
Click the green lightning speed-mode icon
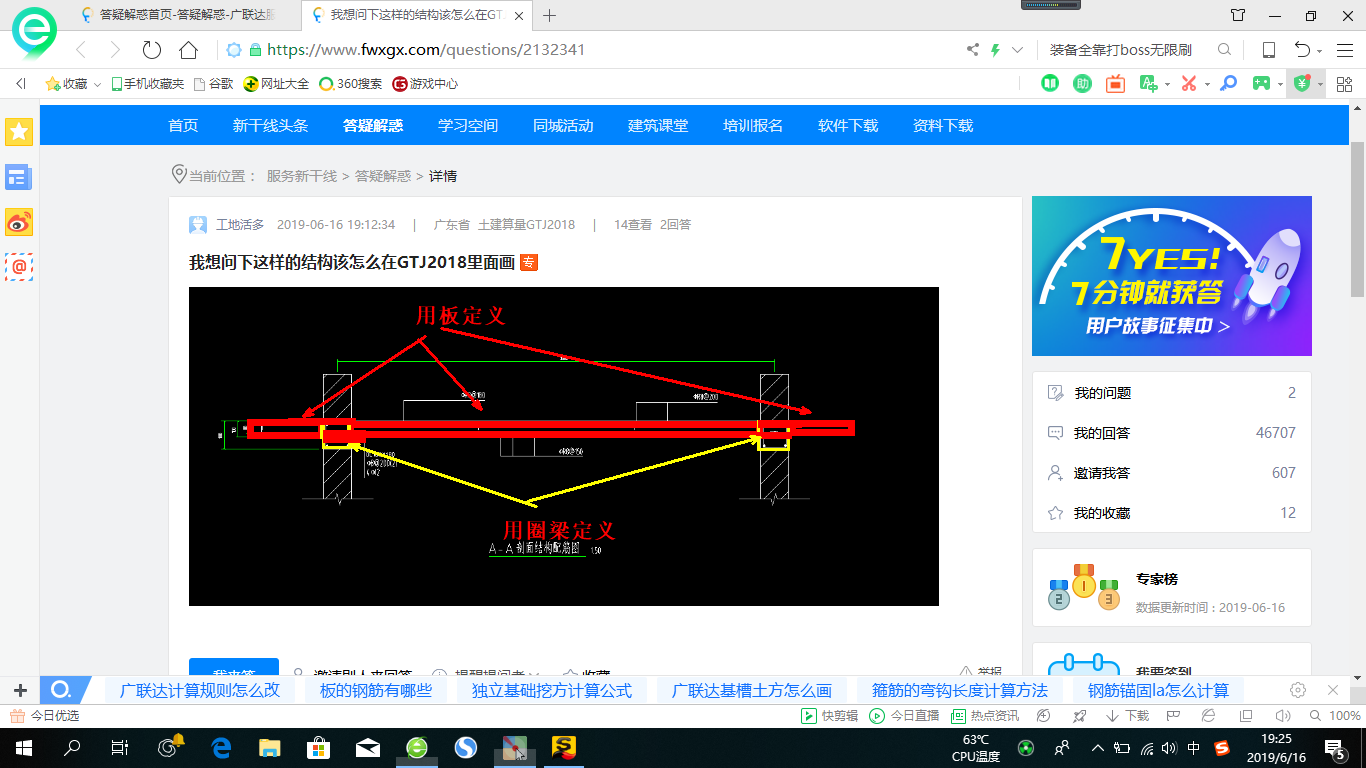(x=995, y=49)
